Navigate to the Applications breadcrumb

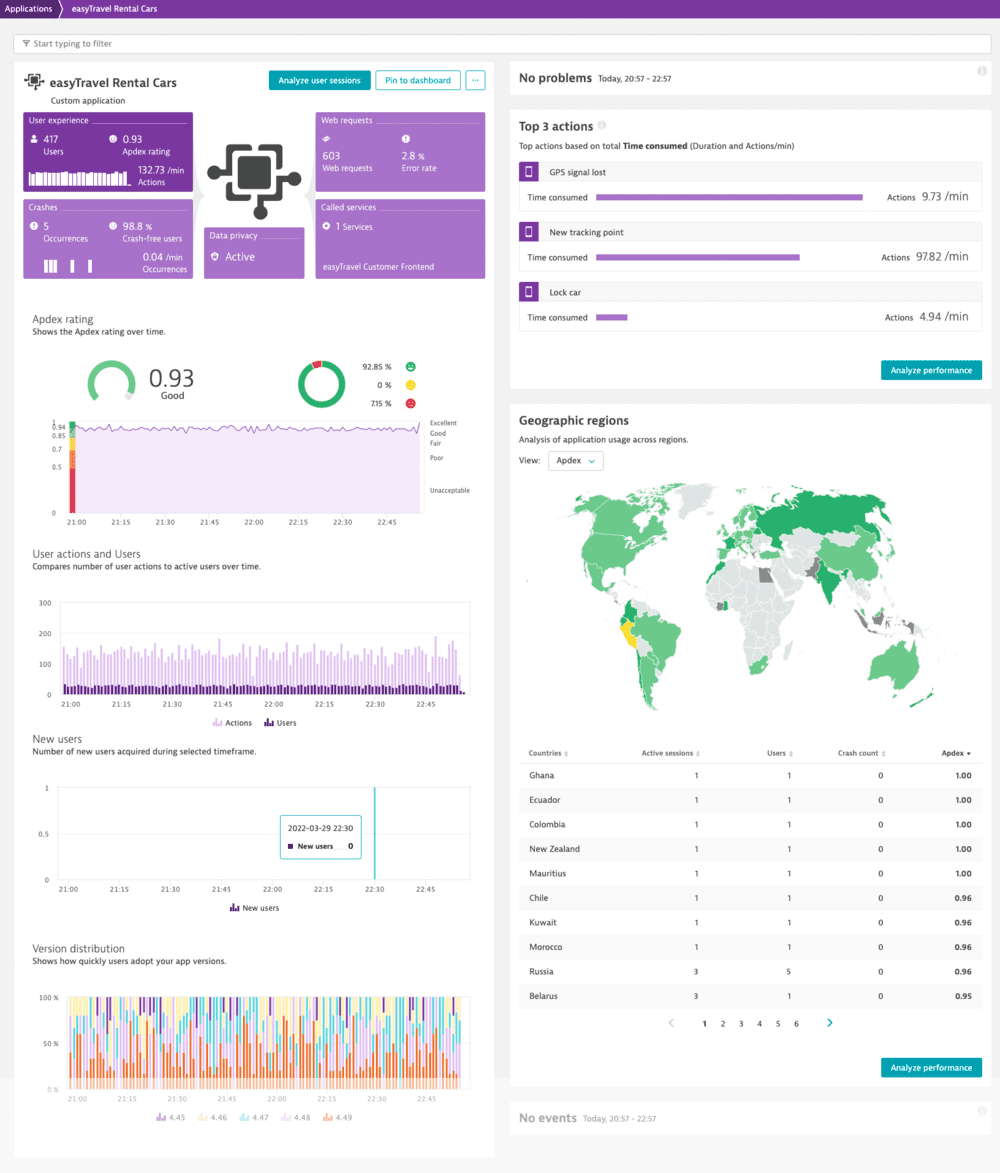pos(27,8)
